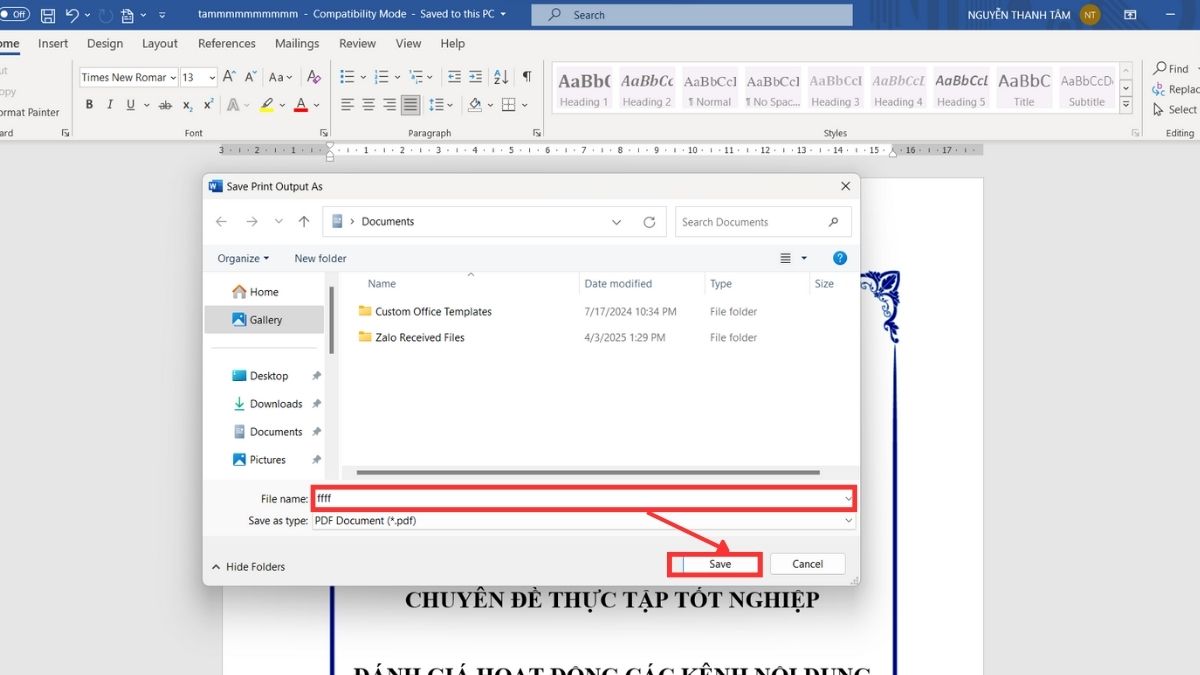Apply Title style from gallery

(1024, 90)
